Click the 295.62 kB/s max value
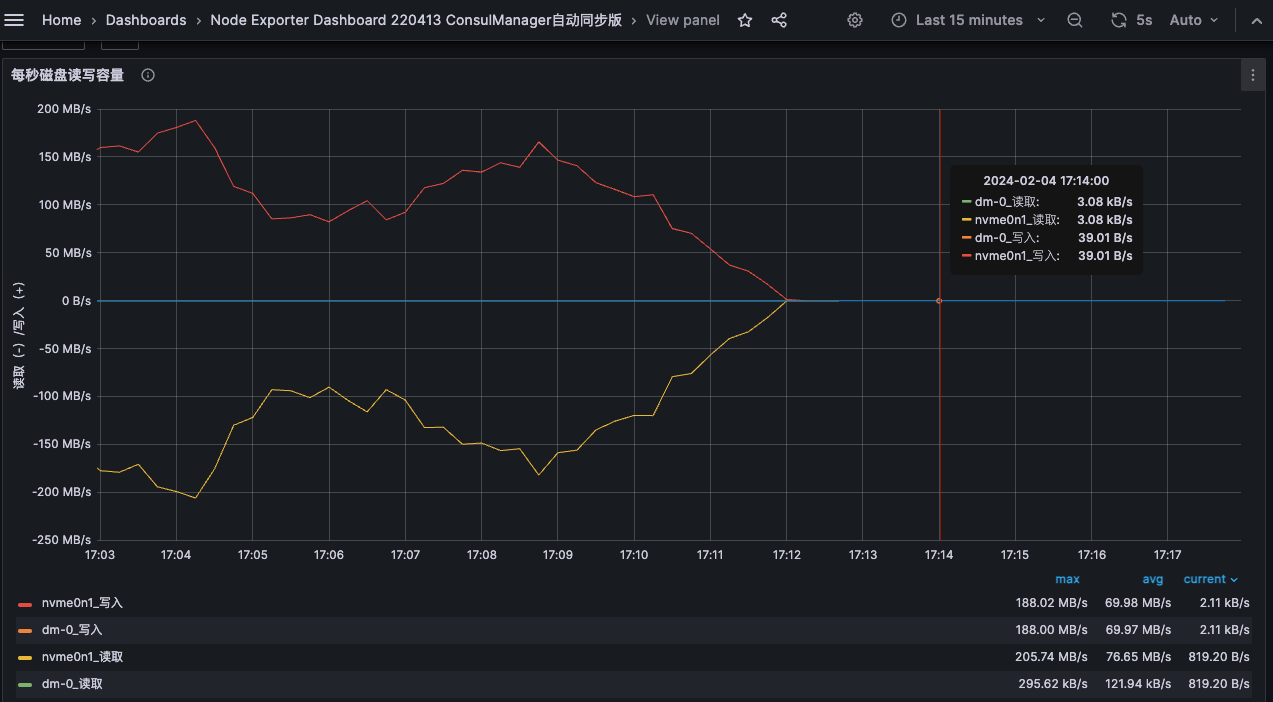 [1052, 684]
